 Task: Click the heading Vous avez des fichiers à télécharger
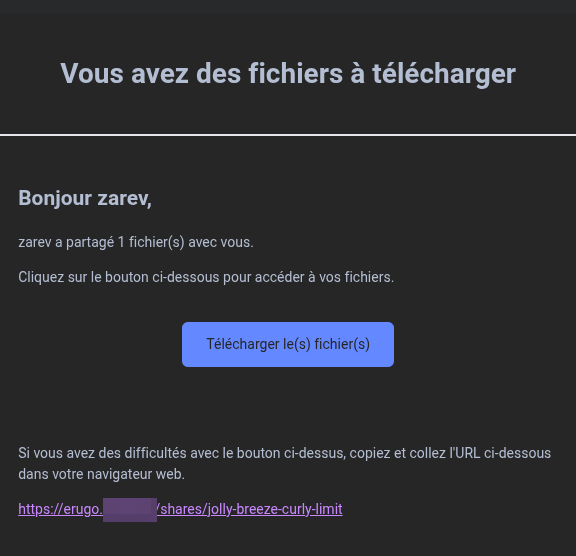pos(288,74)
